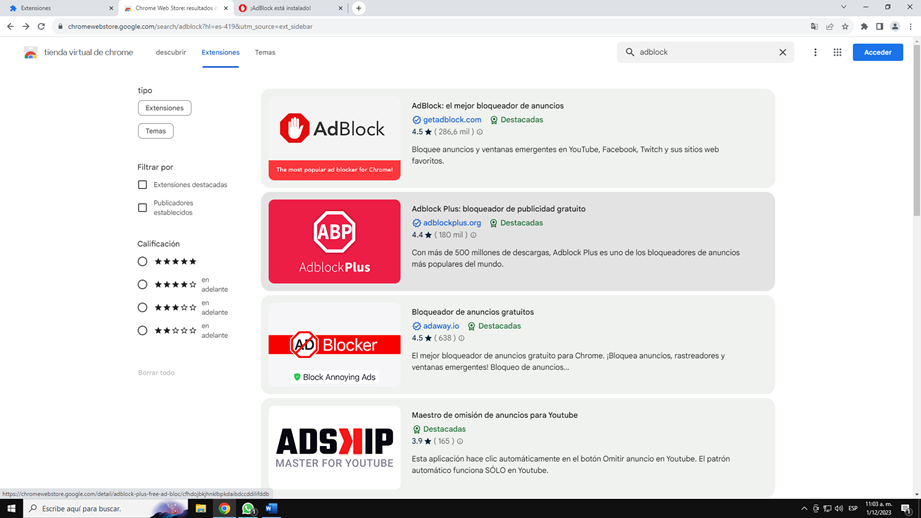Click the info icon beside 165 ratings
921x518 pixels.
460,441
